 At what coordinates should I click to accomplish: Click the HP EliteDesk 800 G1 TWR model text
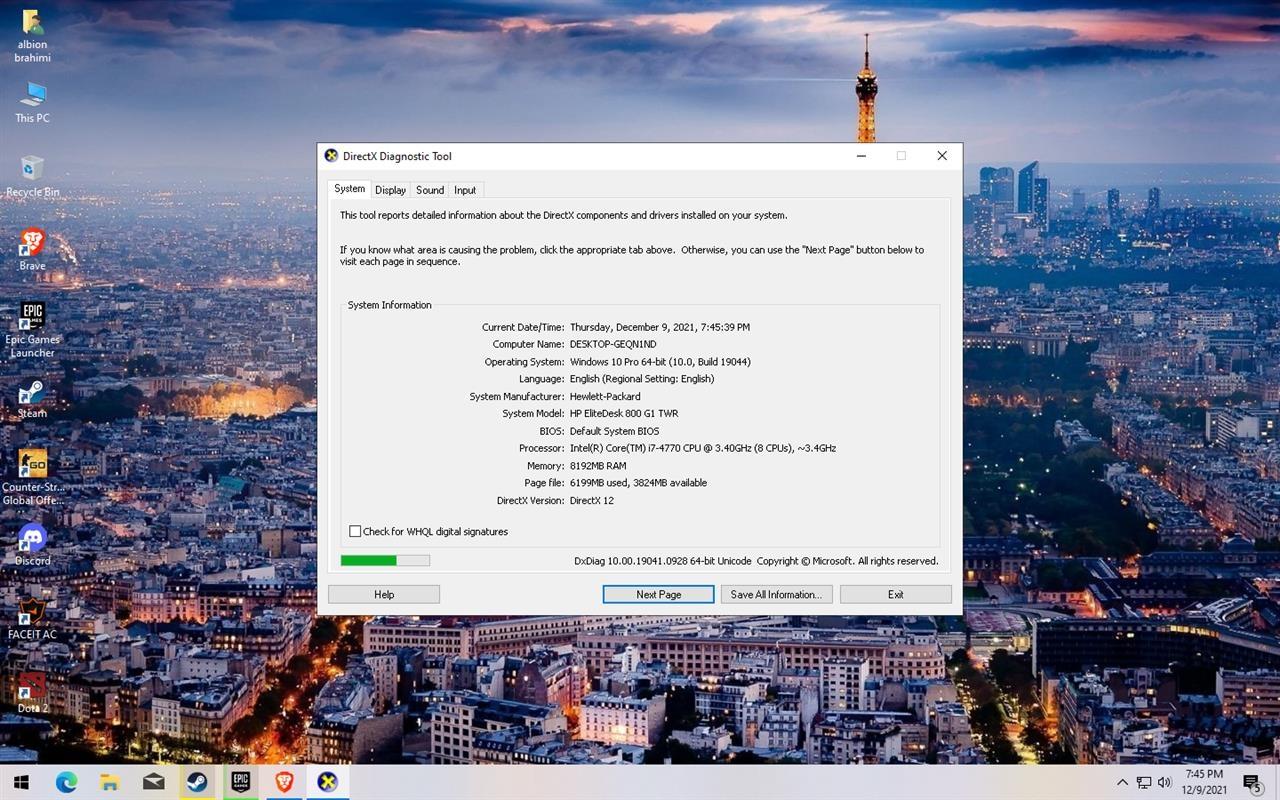(x=624, y=414)
